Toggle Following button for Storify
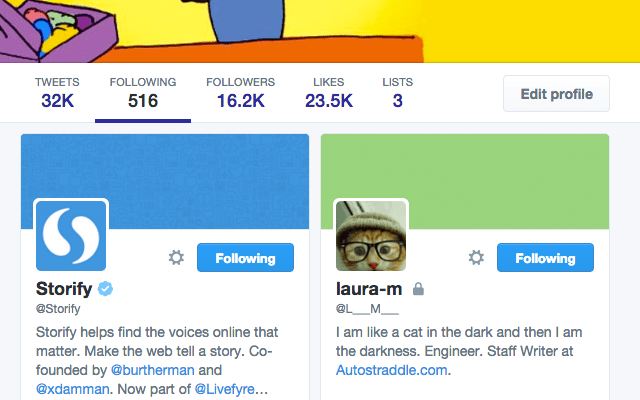This screenshot has height=400, width=640. click(245, 258)
